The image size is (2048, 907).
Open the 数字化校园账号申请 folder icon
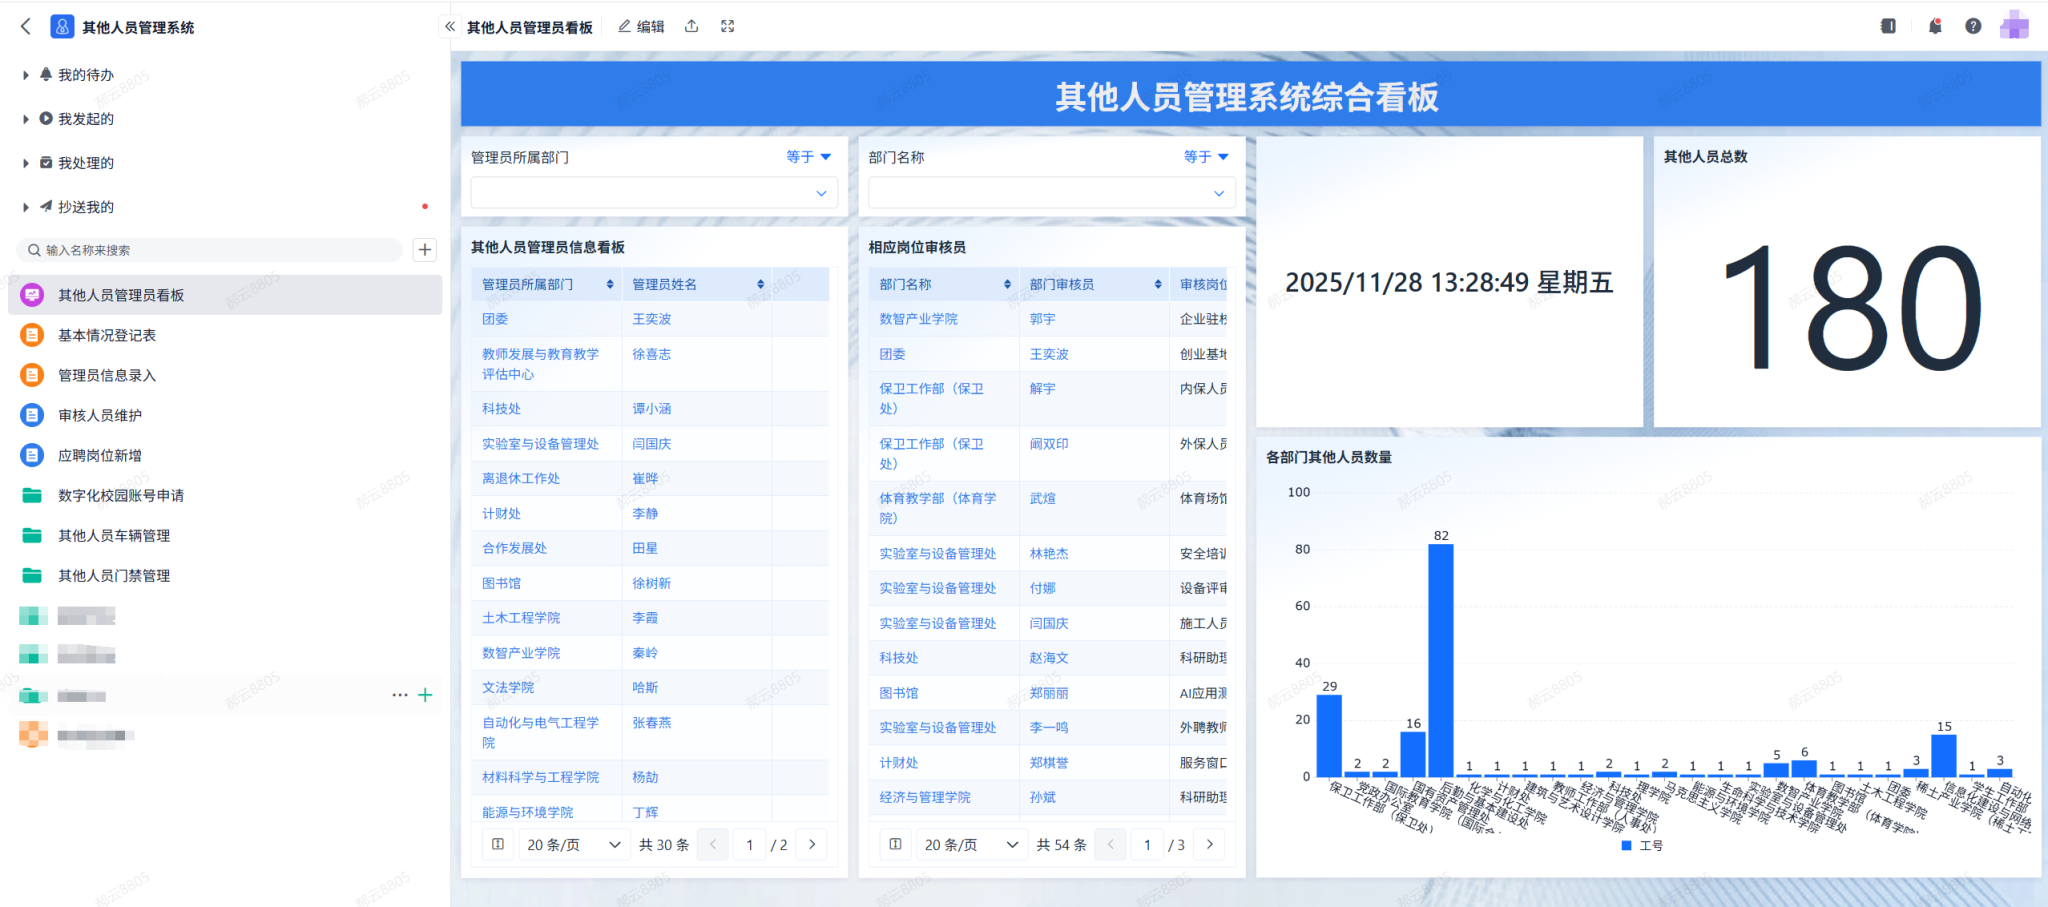[31, 495]
